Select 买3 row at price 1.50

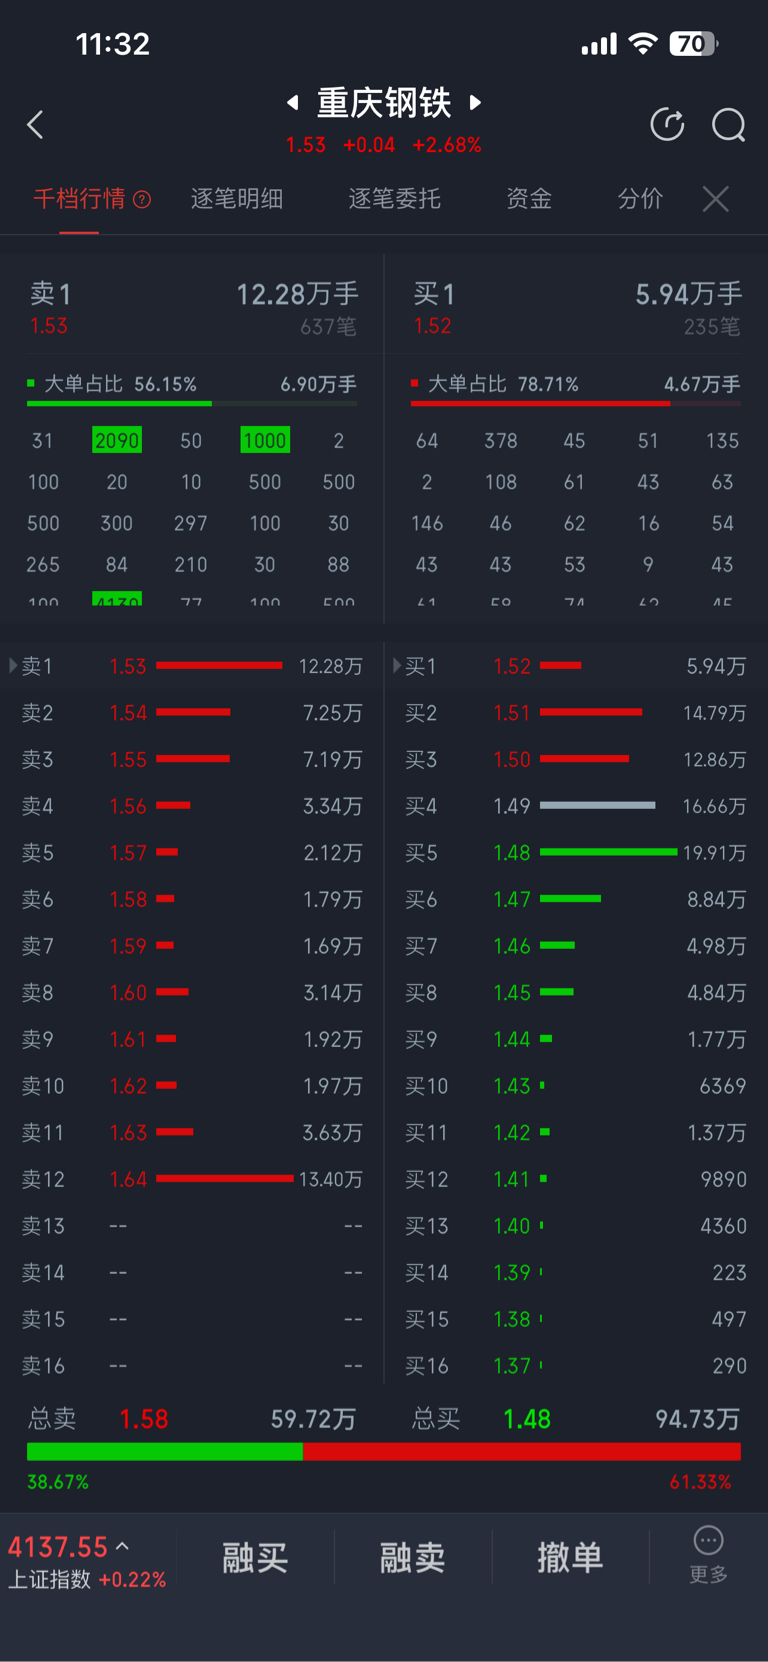click(x=576, y=759)
